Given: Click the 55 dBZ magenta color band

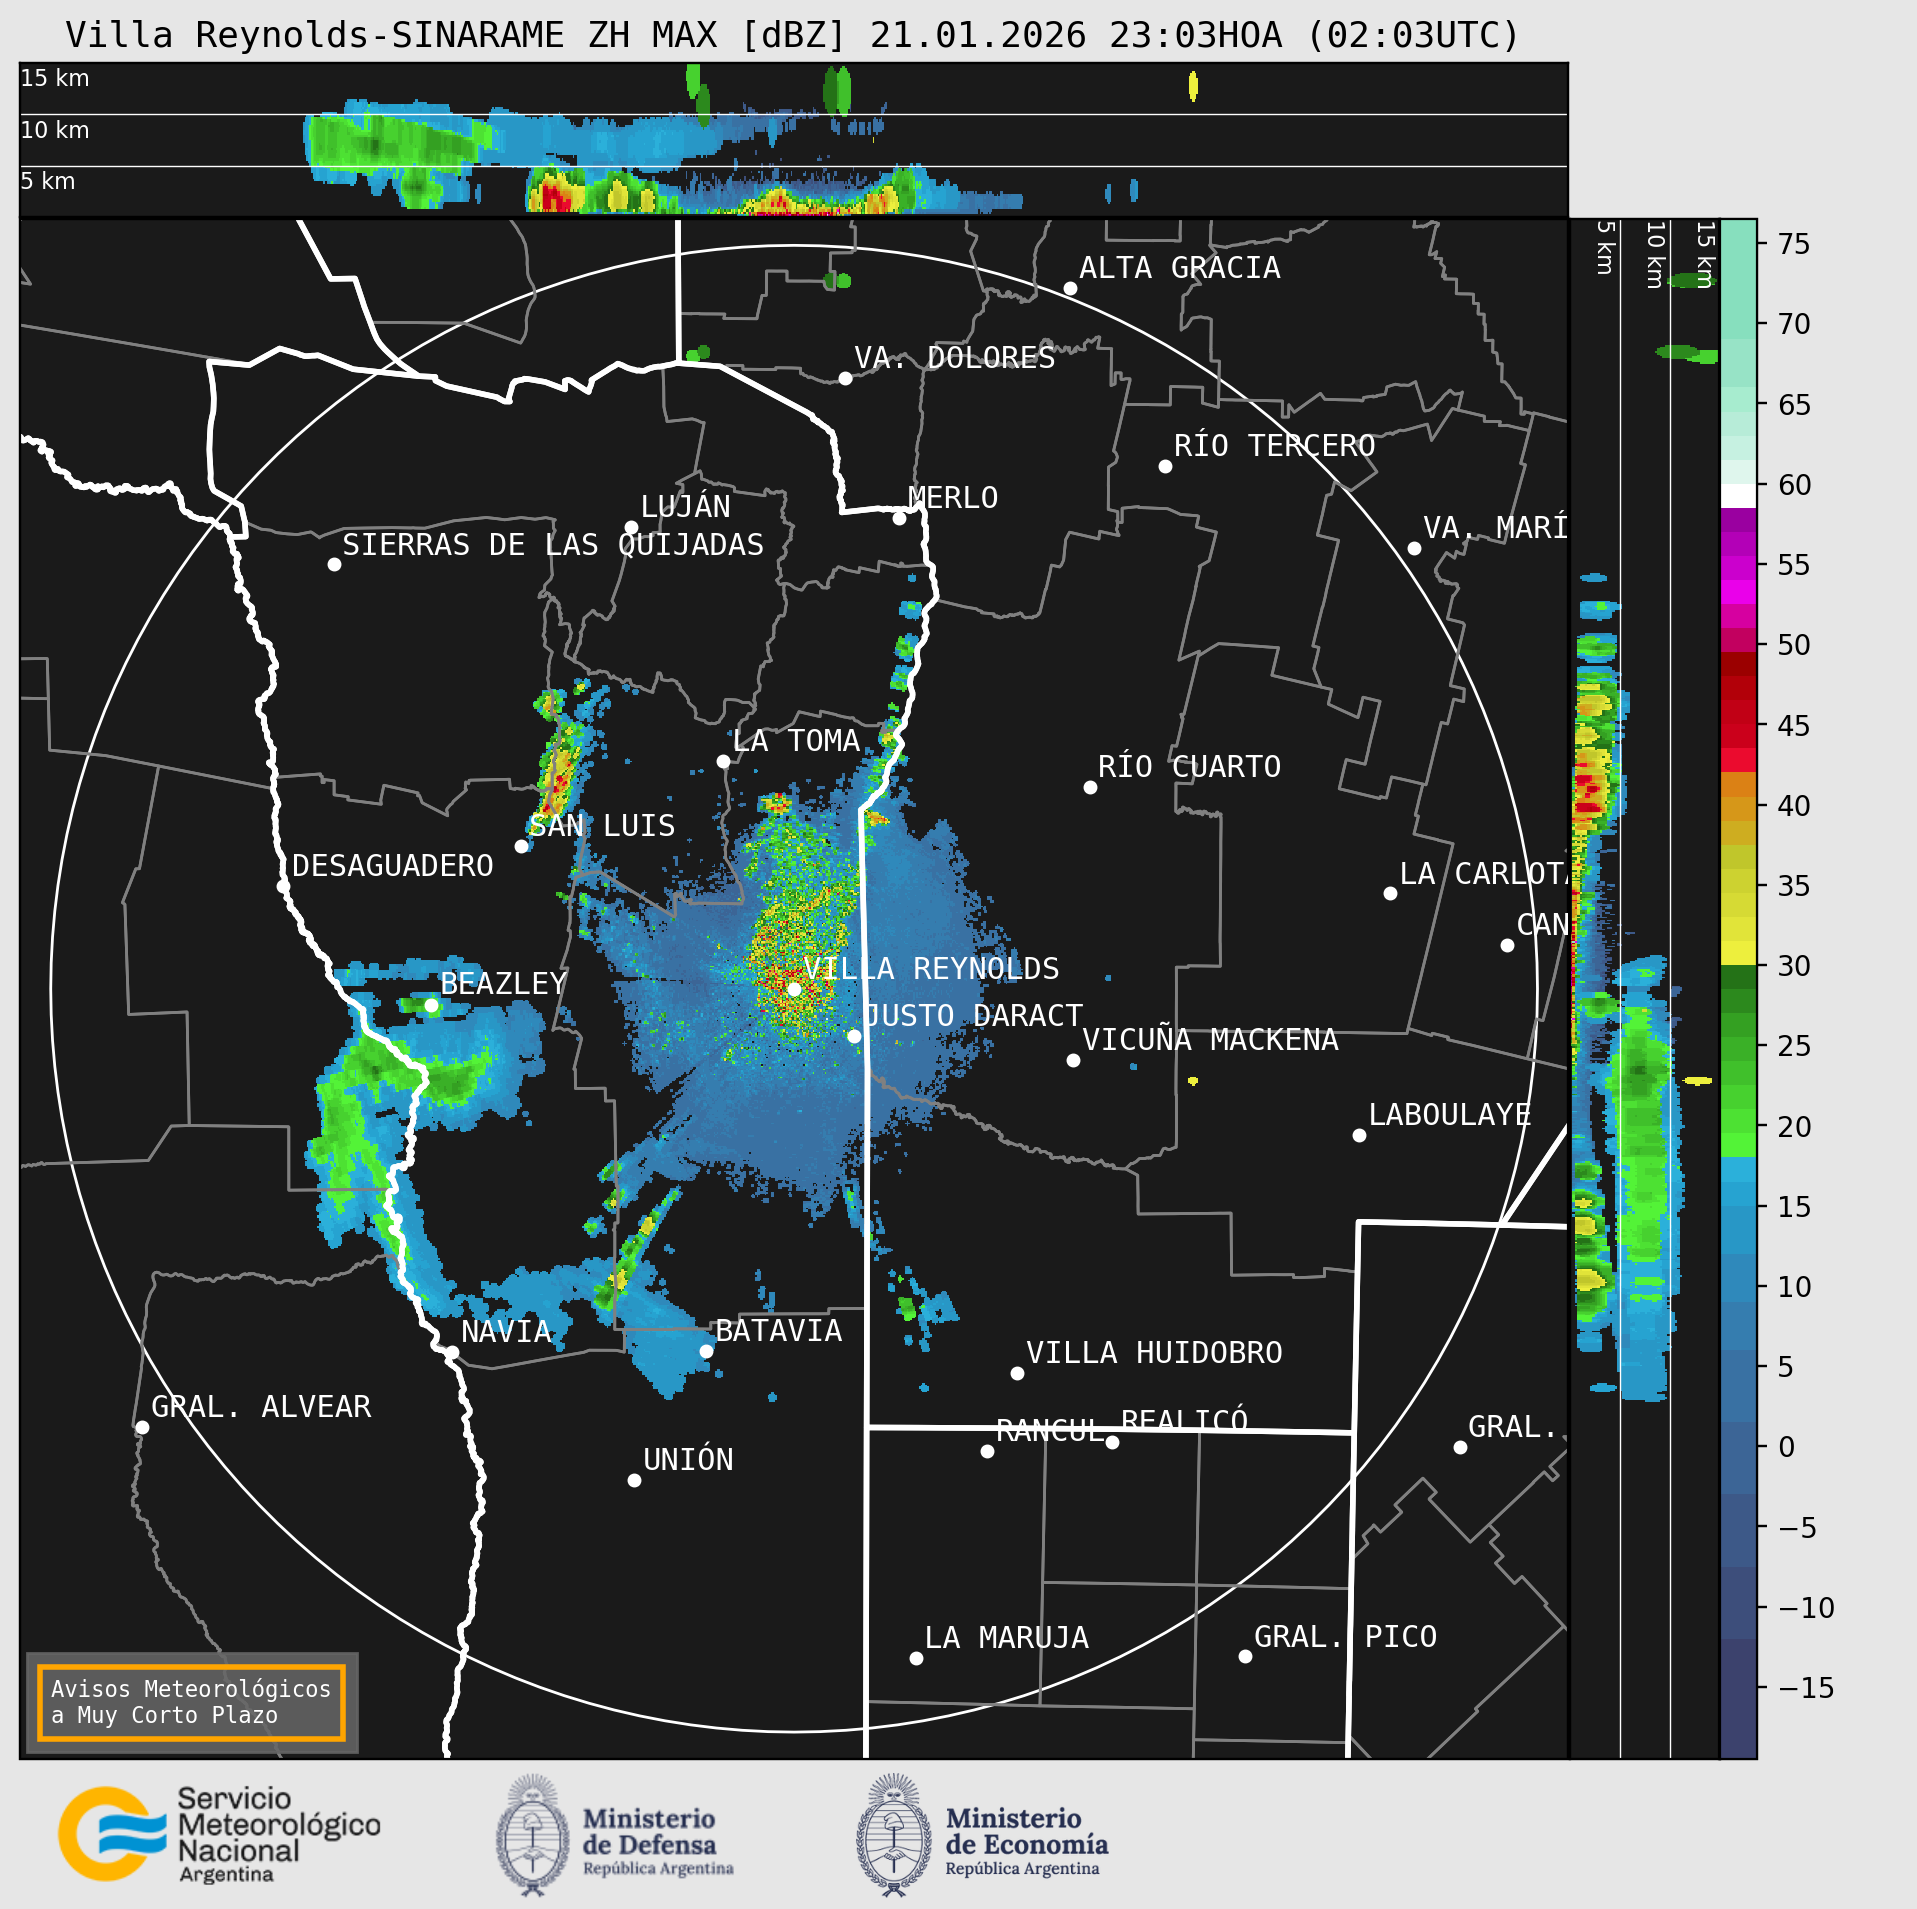Looking at the screenshot, I should [x=1738, y=567].
